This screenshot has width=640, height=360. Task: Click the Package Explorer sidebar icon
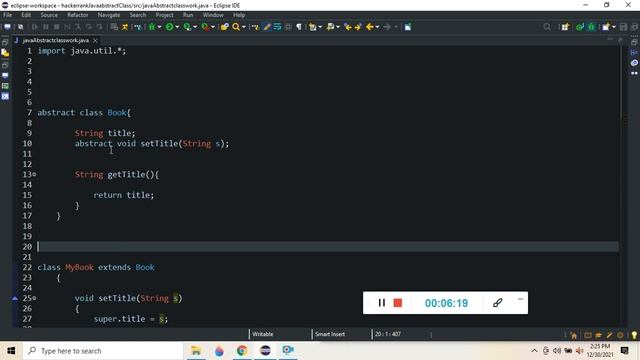click(5, 53)
